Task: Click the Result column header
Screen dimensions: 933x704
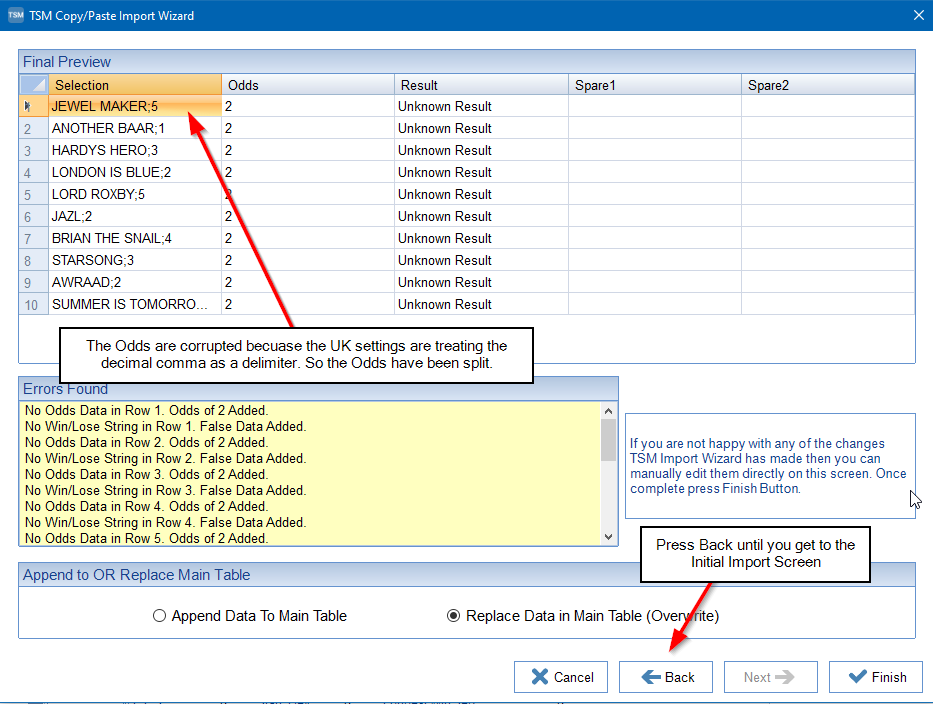Action: (x=480, y=85)
